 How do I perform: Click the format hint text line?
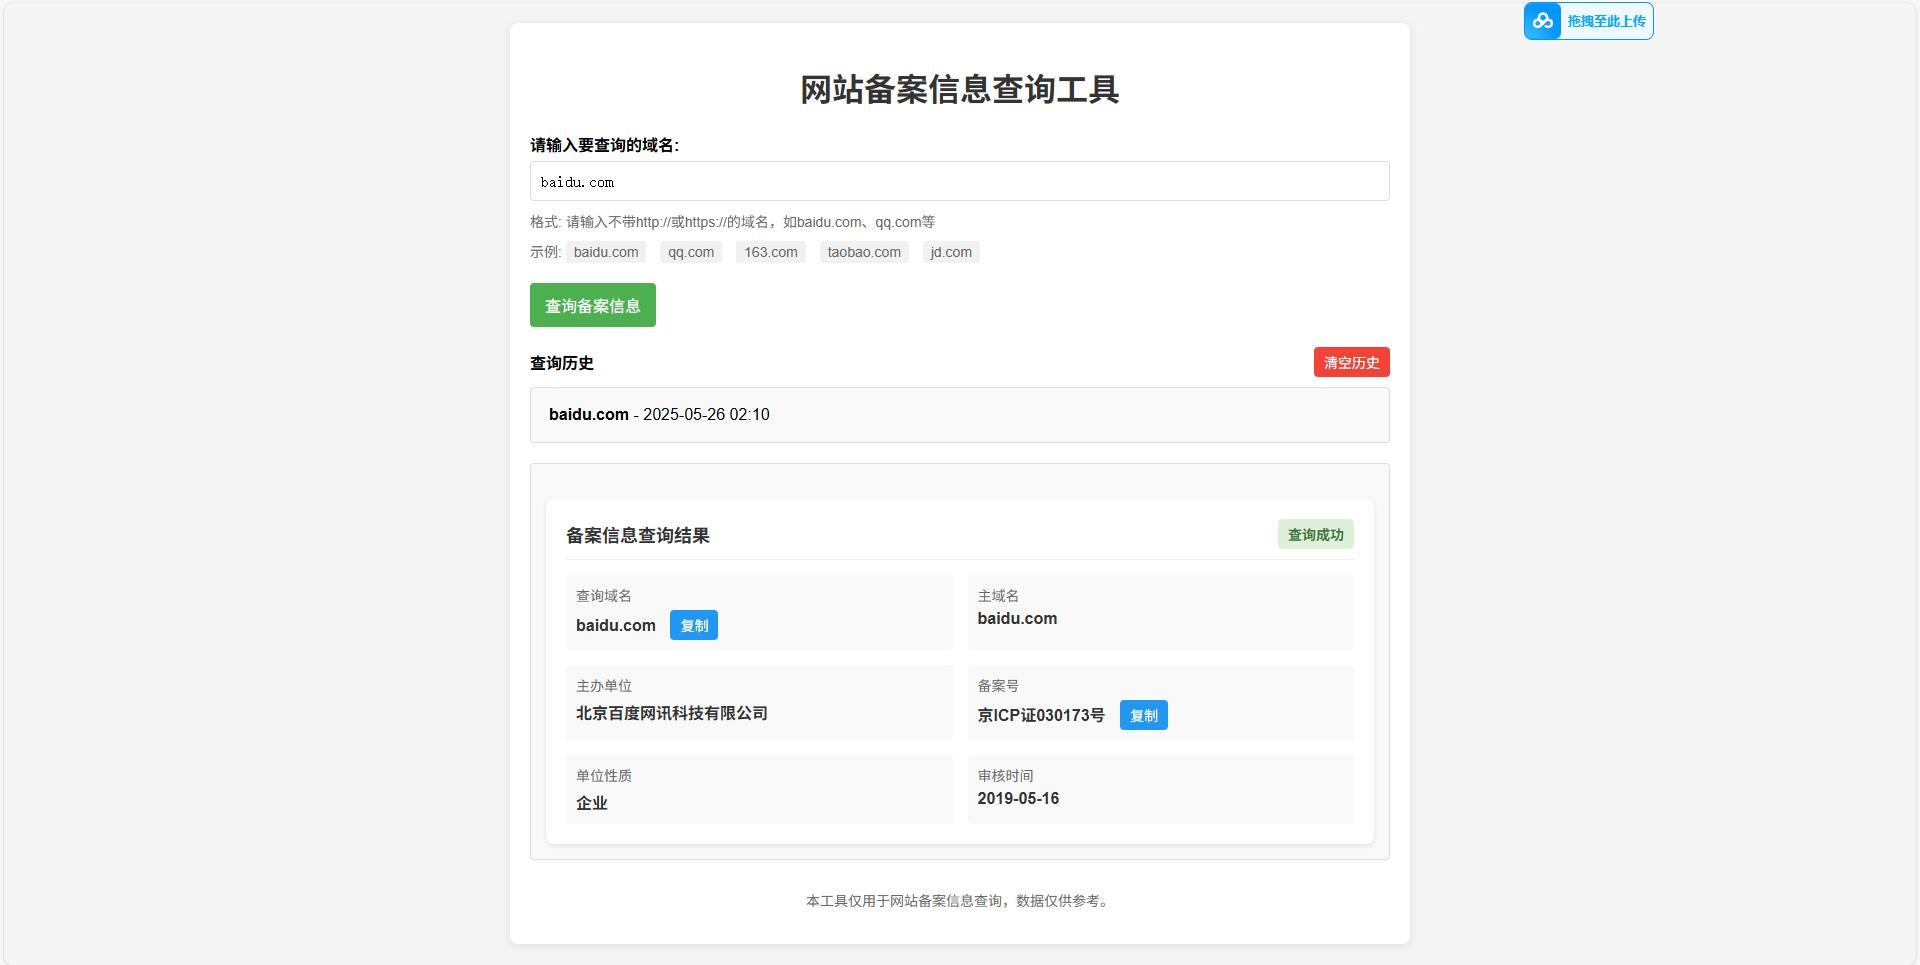tap(732, 222)
